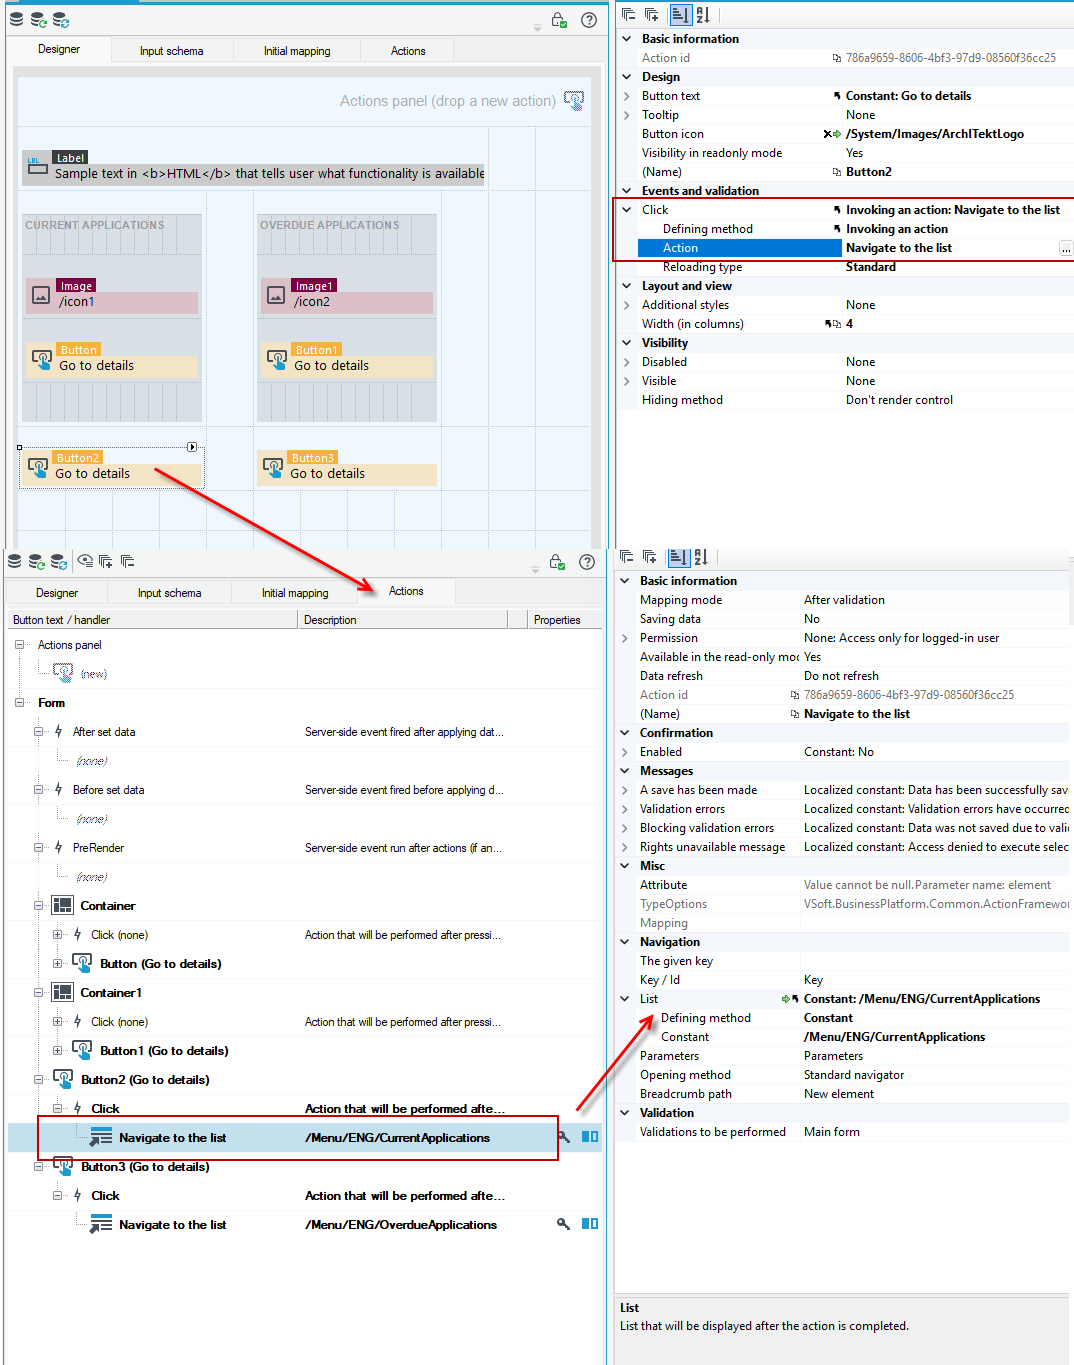Click the wrench icon on the Overdue Applications row
Screen dimensions: 1074x1365
(x=563, y=1224)
